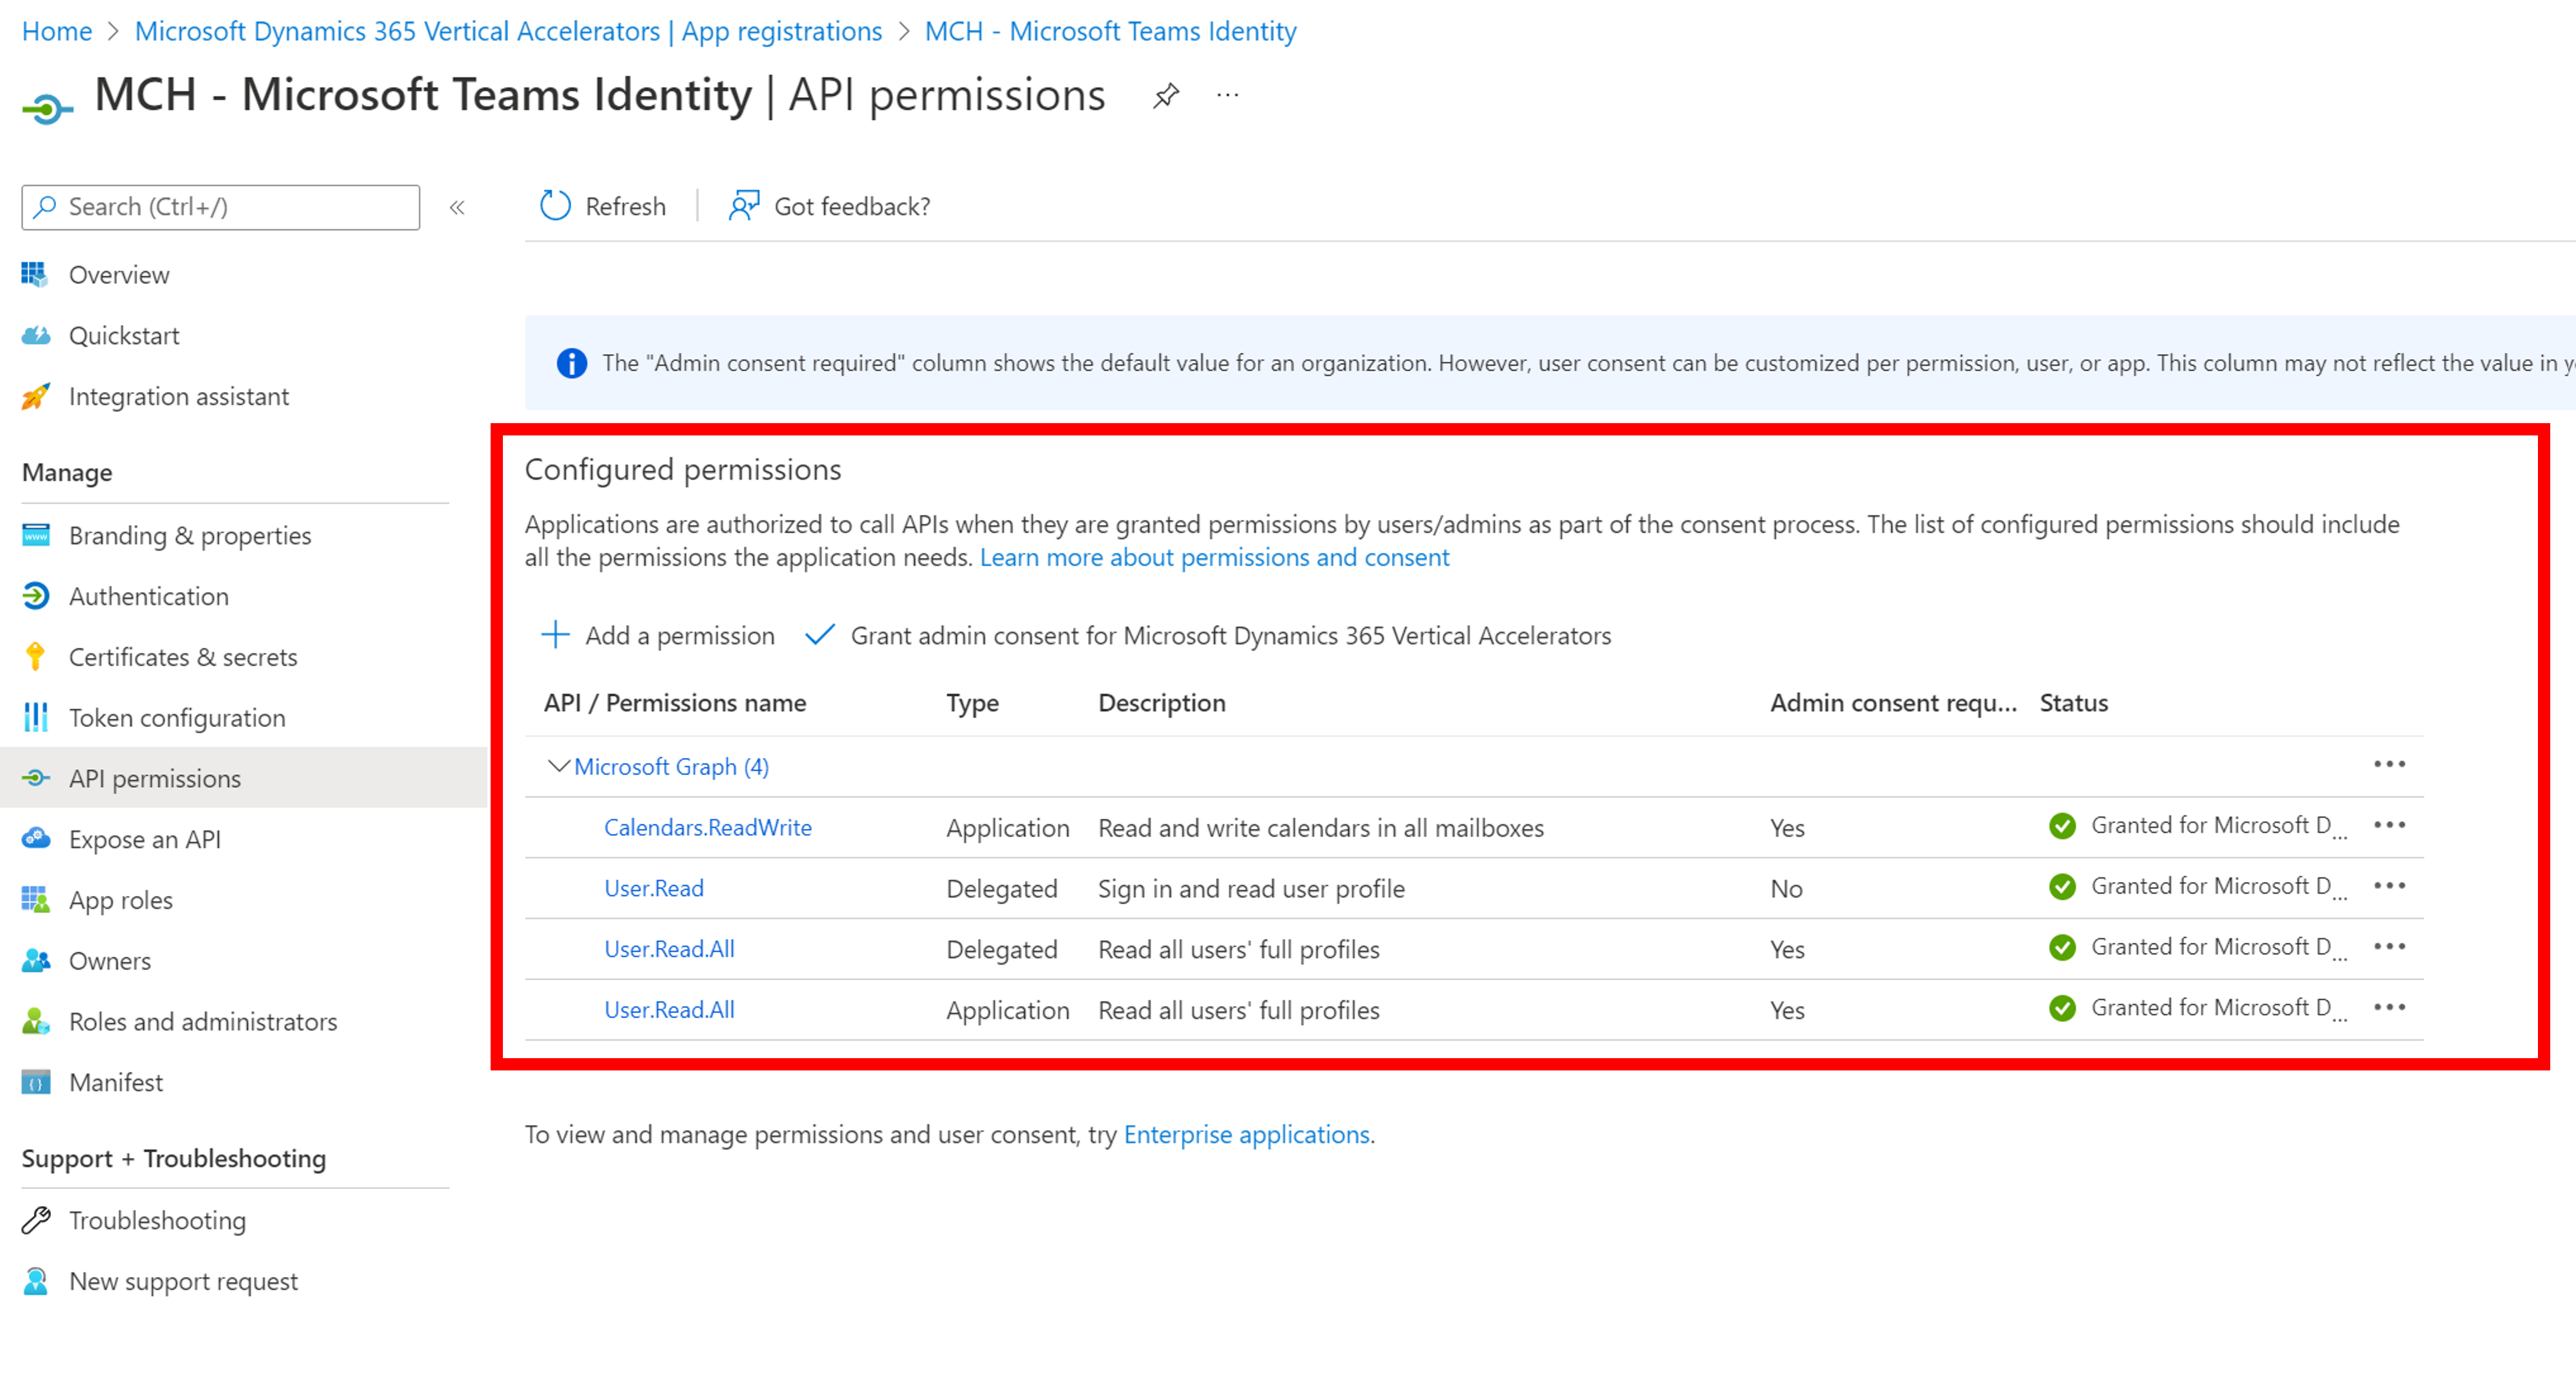Viewport: 2576px width, 1390px height.
Task: Click the plus icon to add permission
Action: point(555,635)
